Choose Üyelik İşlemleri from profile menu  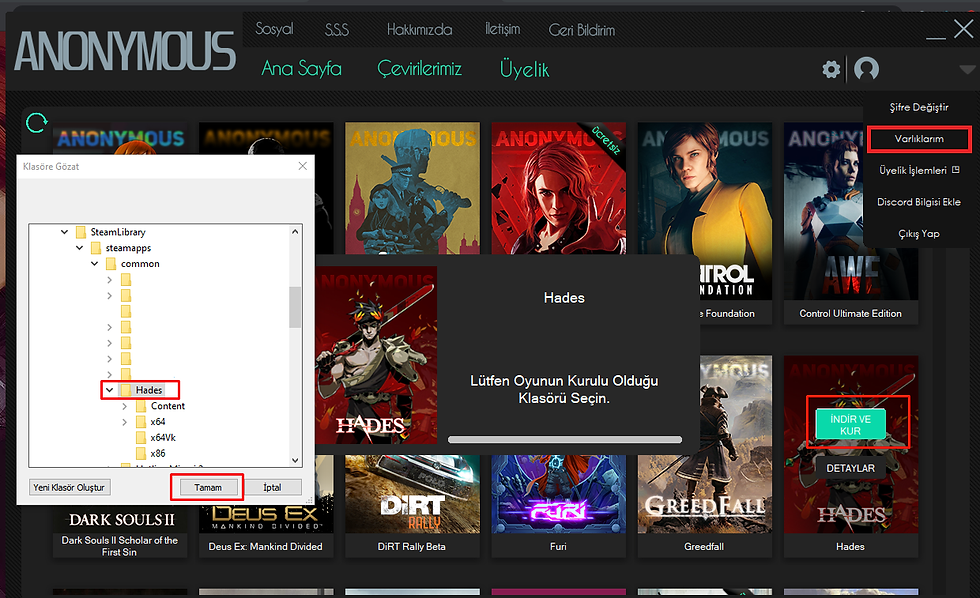pyautogui.click(x=919, y=170)
